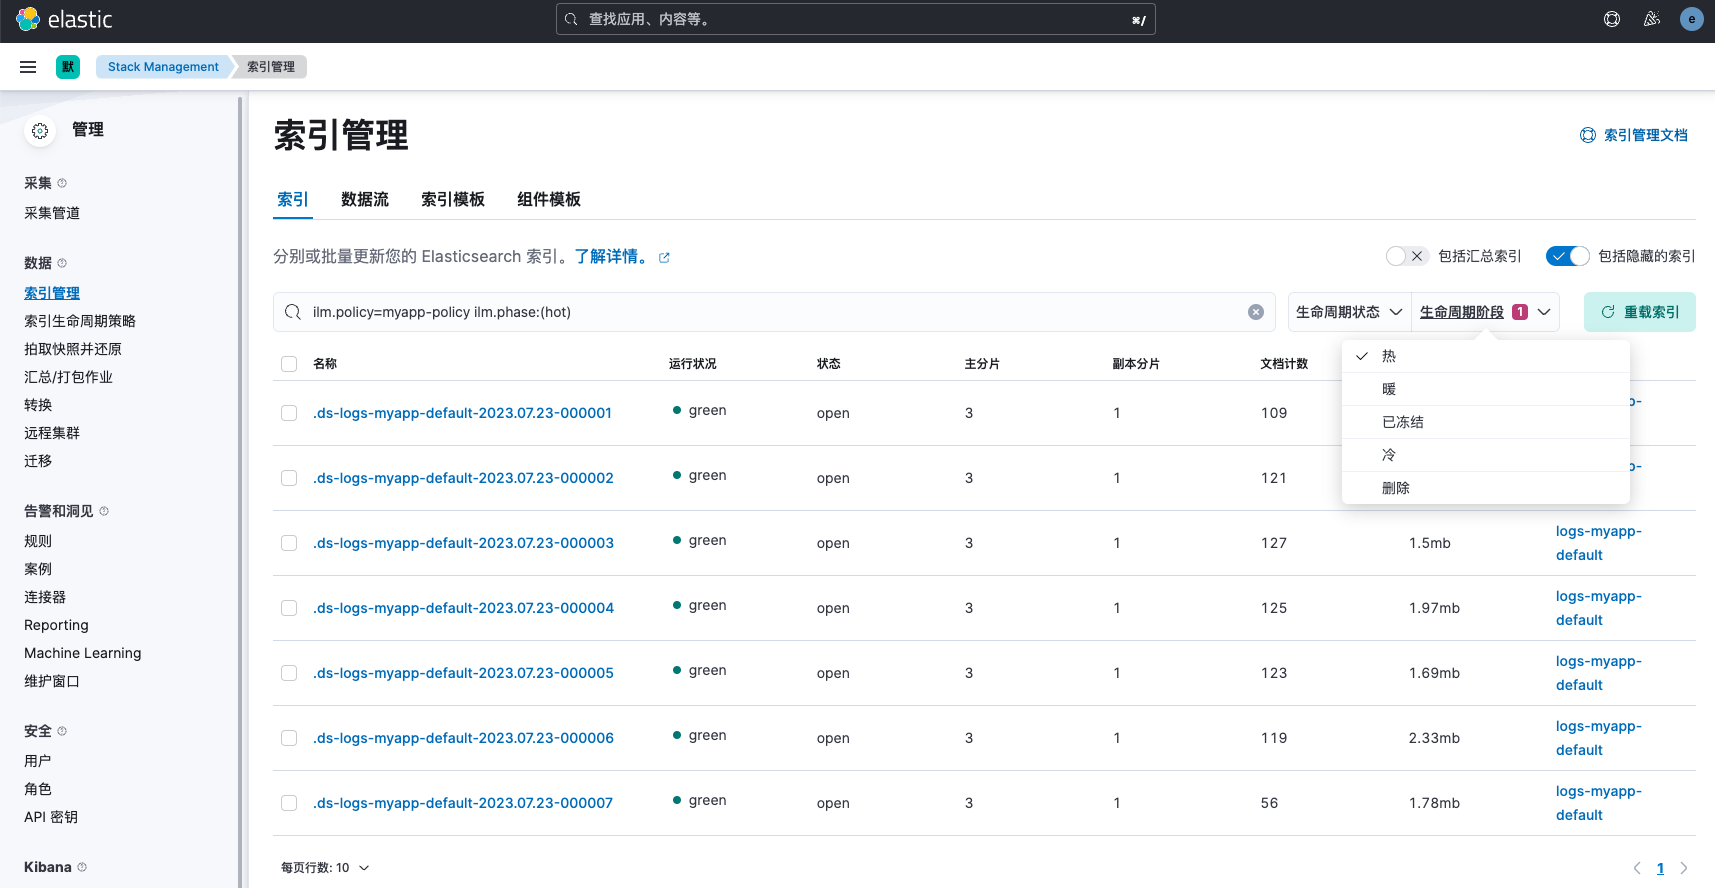The width and height of the screenshot is (1715, 888).
Task: Toggle 包括隐藏的索引 switch
Action: click(x=1567, y=256)
